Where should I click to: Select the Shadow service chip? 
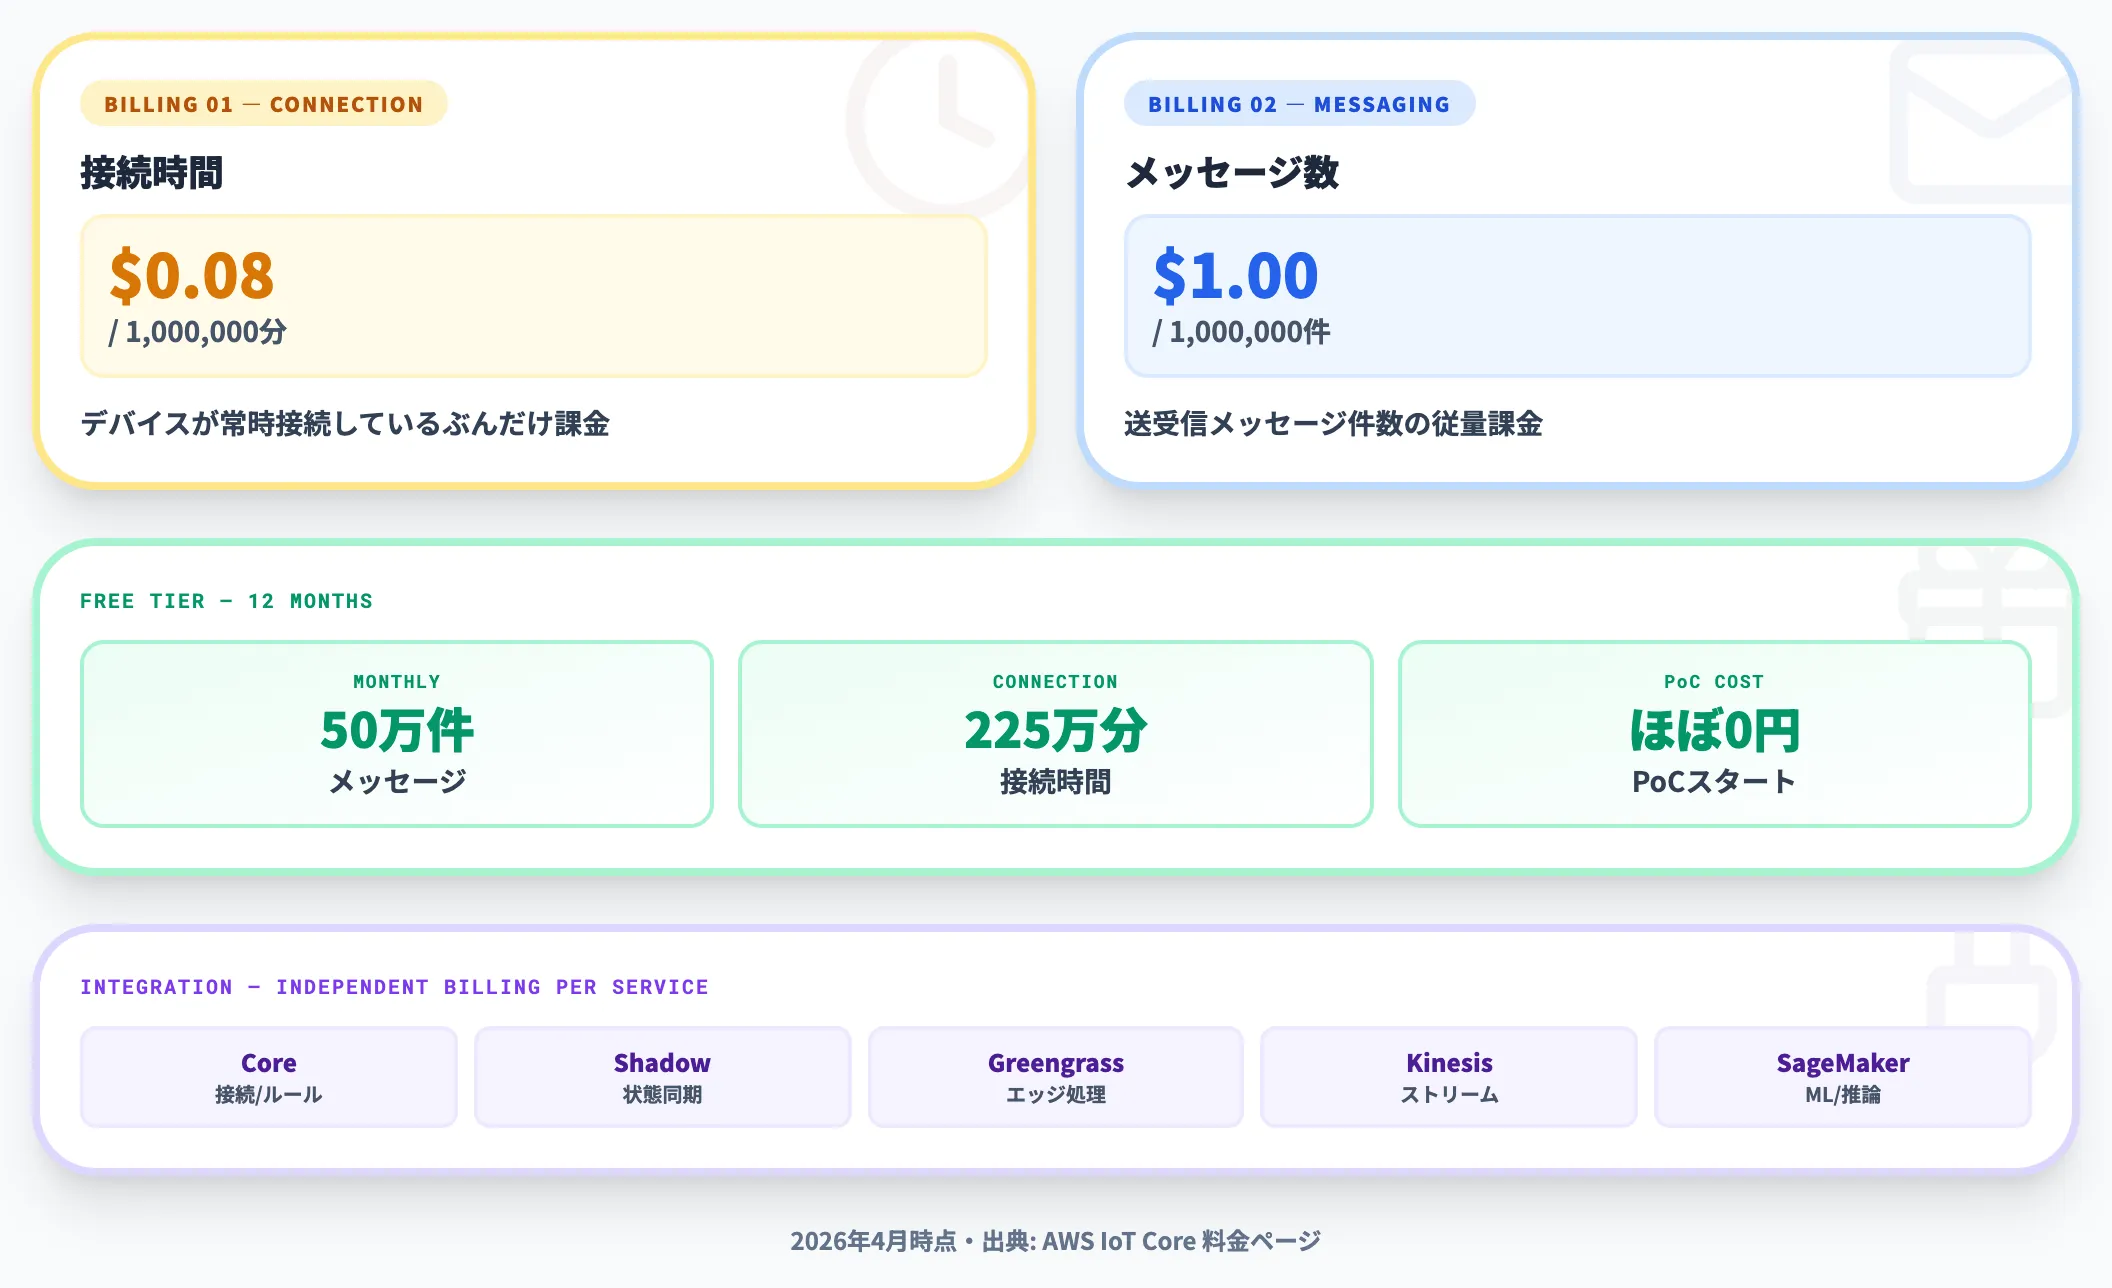(x=662, y=1076)
